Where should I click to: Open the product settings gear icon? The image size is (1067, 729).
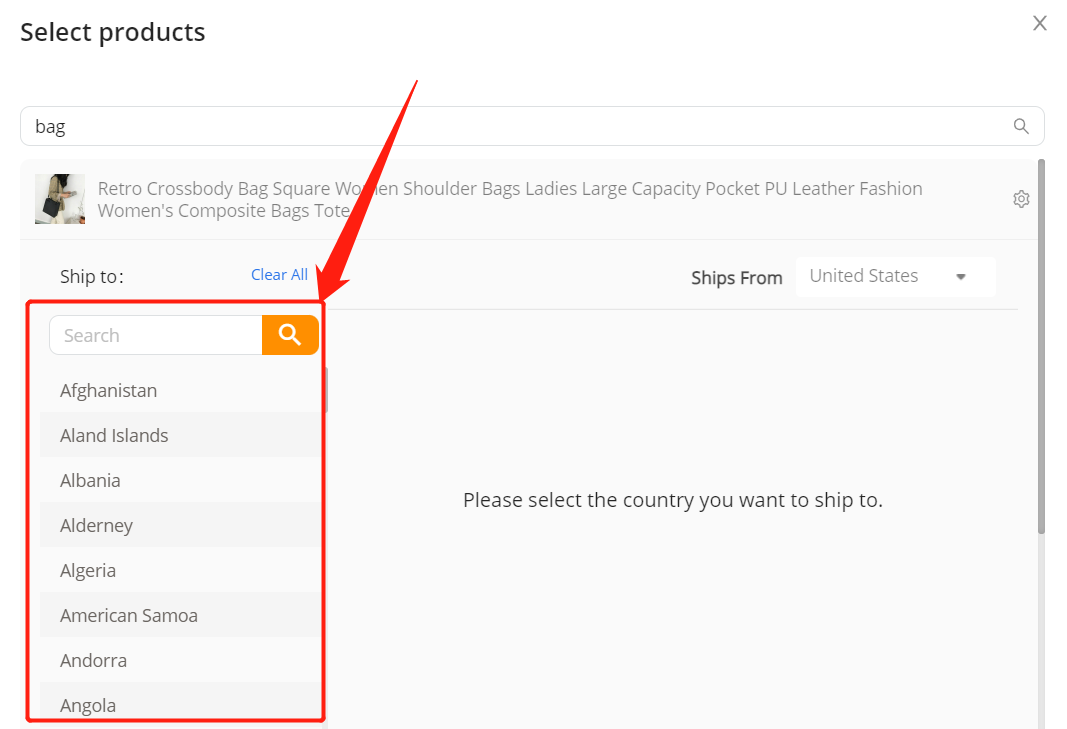point(1021,199)
